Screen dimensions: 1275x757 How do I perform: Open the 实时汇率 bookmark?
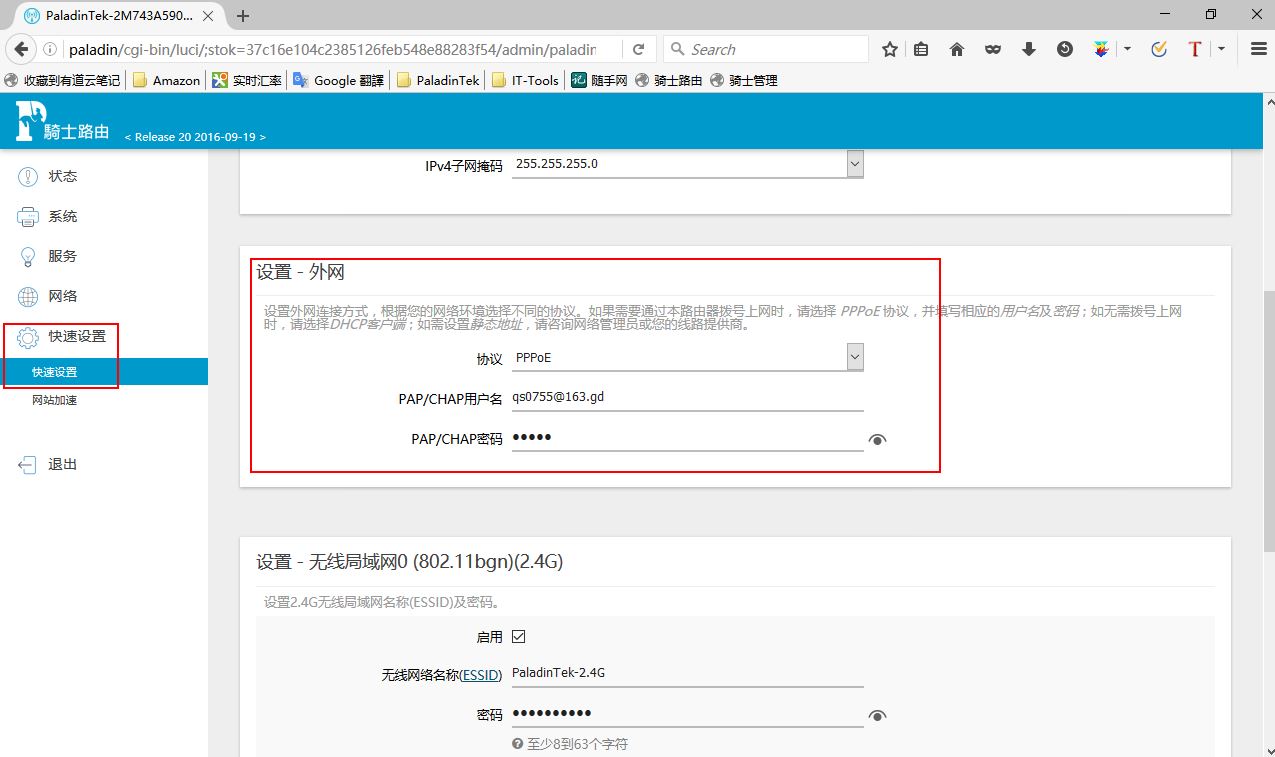click(247, 80)
